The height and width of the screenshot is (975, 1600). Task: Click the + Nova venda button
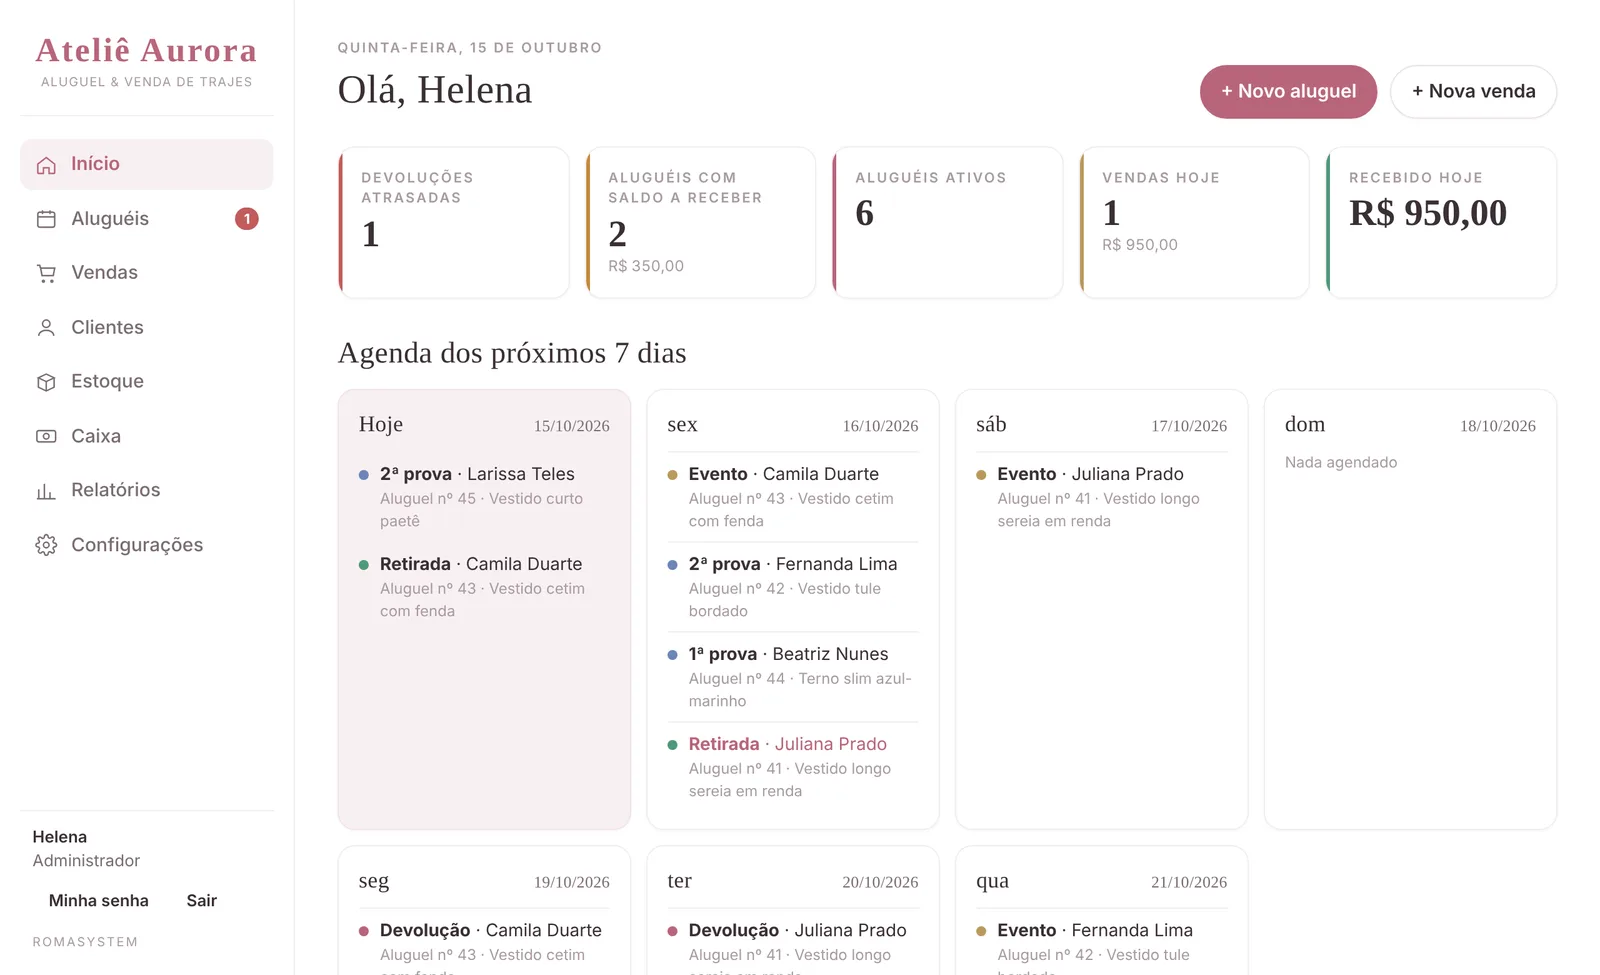coord(1473,92)
